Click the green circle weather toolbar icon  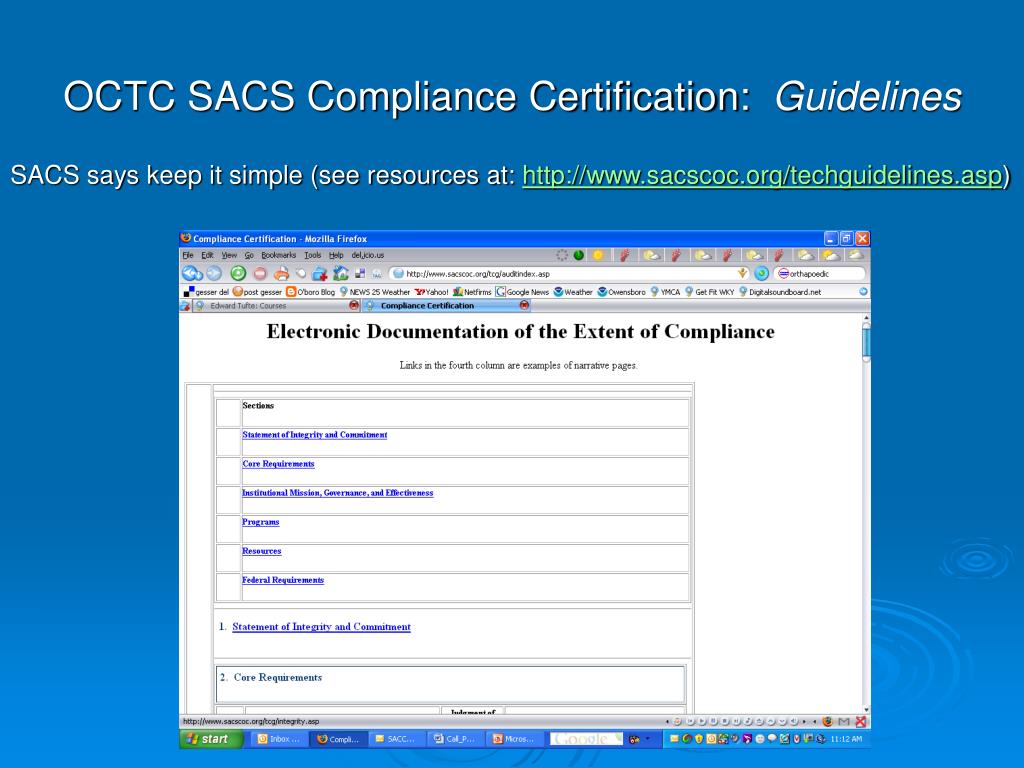click(579, 255)
